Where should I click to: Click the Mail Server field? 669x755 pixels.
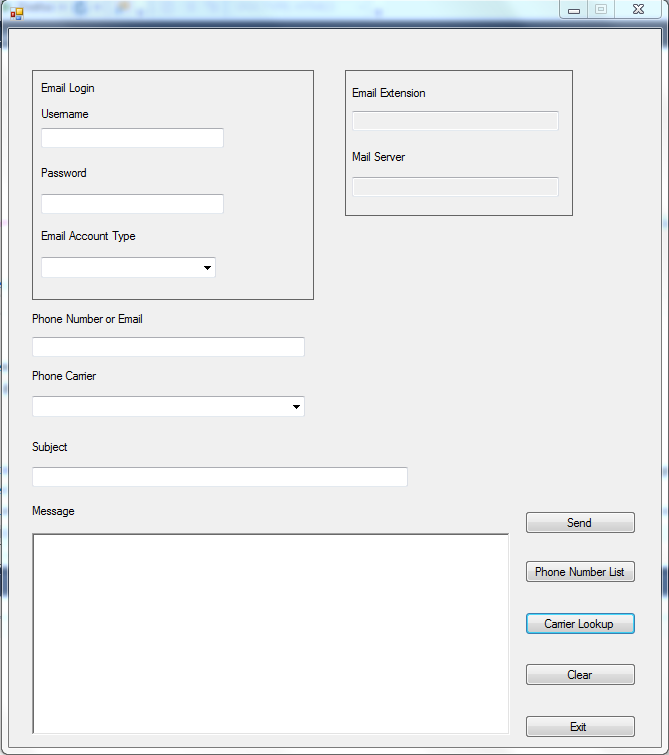[x=455, y=186]
